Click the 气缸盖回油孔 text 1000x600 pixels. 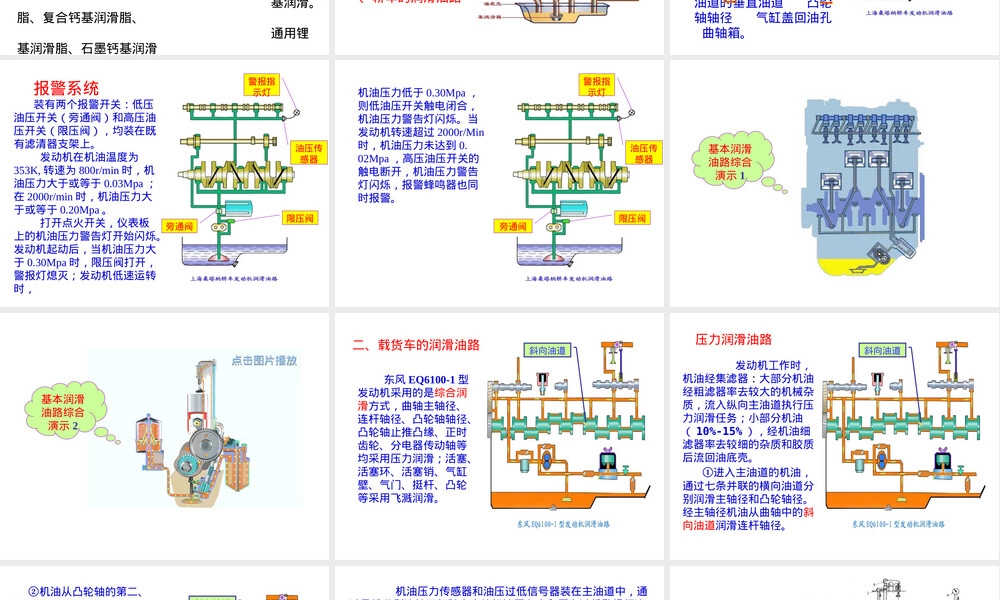(793, 18)
